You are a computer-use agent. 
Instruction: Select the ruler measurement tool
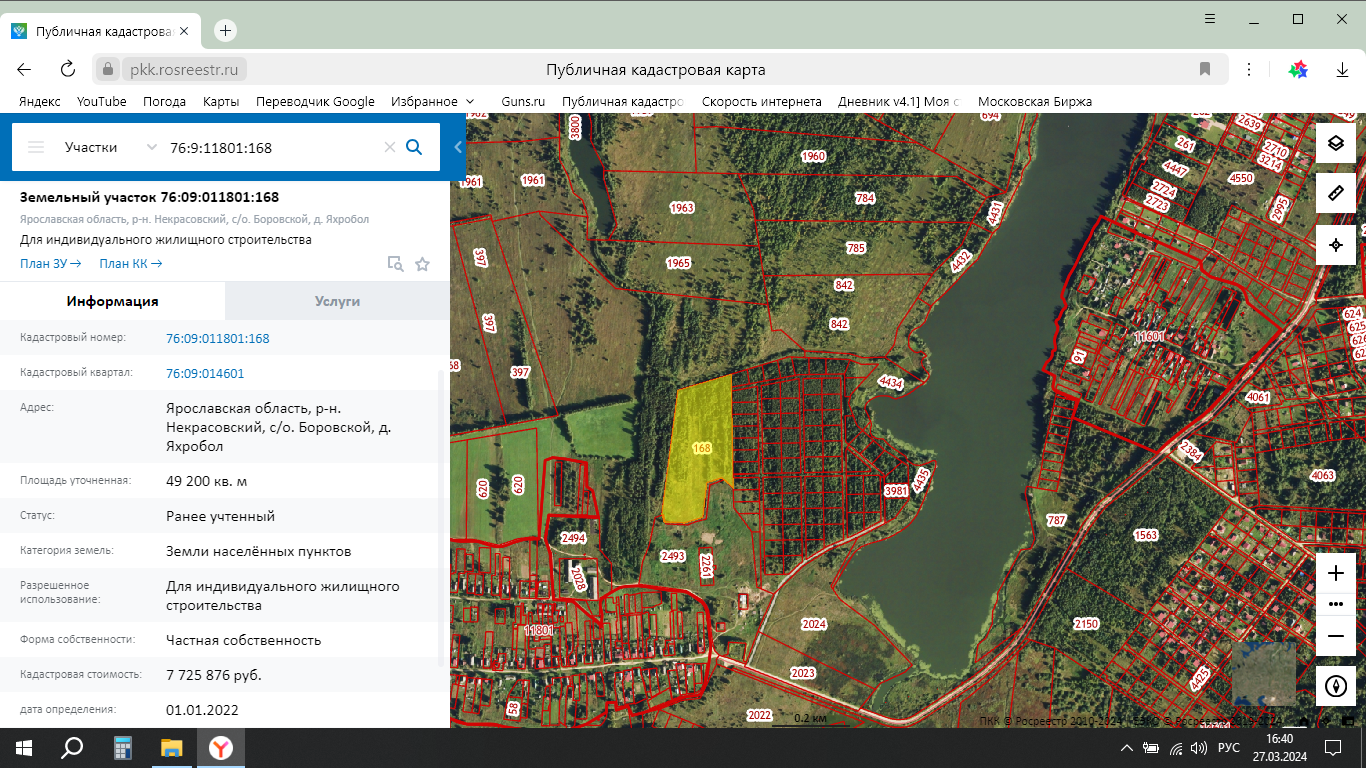1335,193
